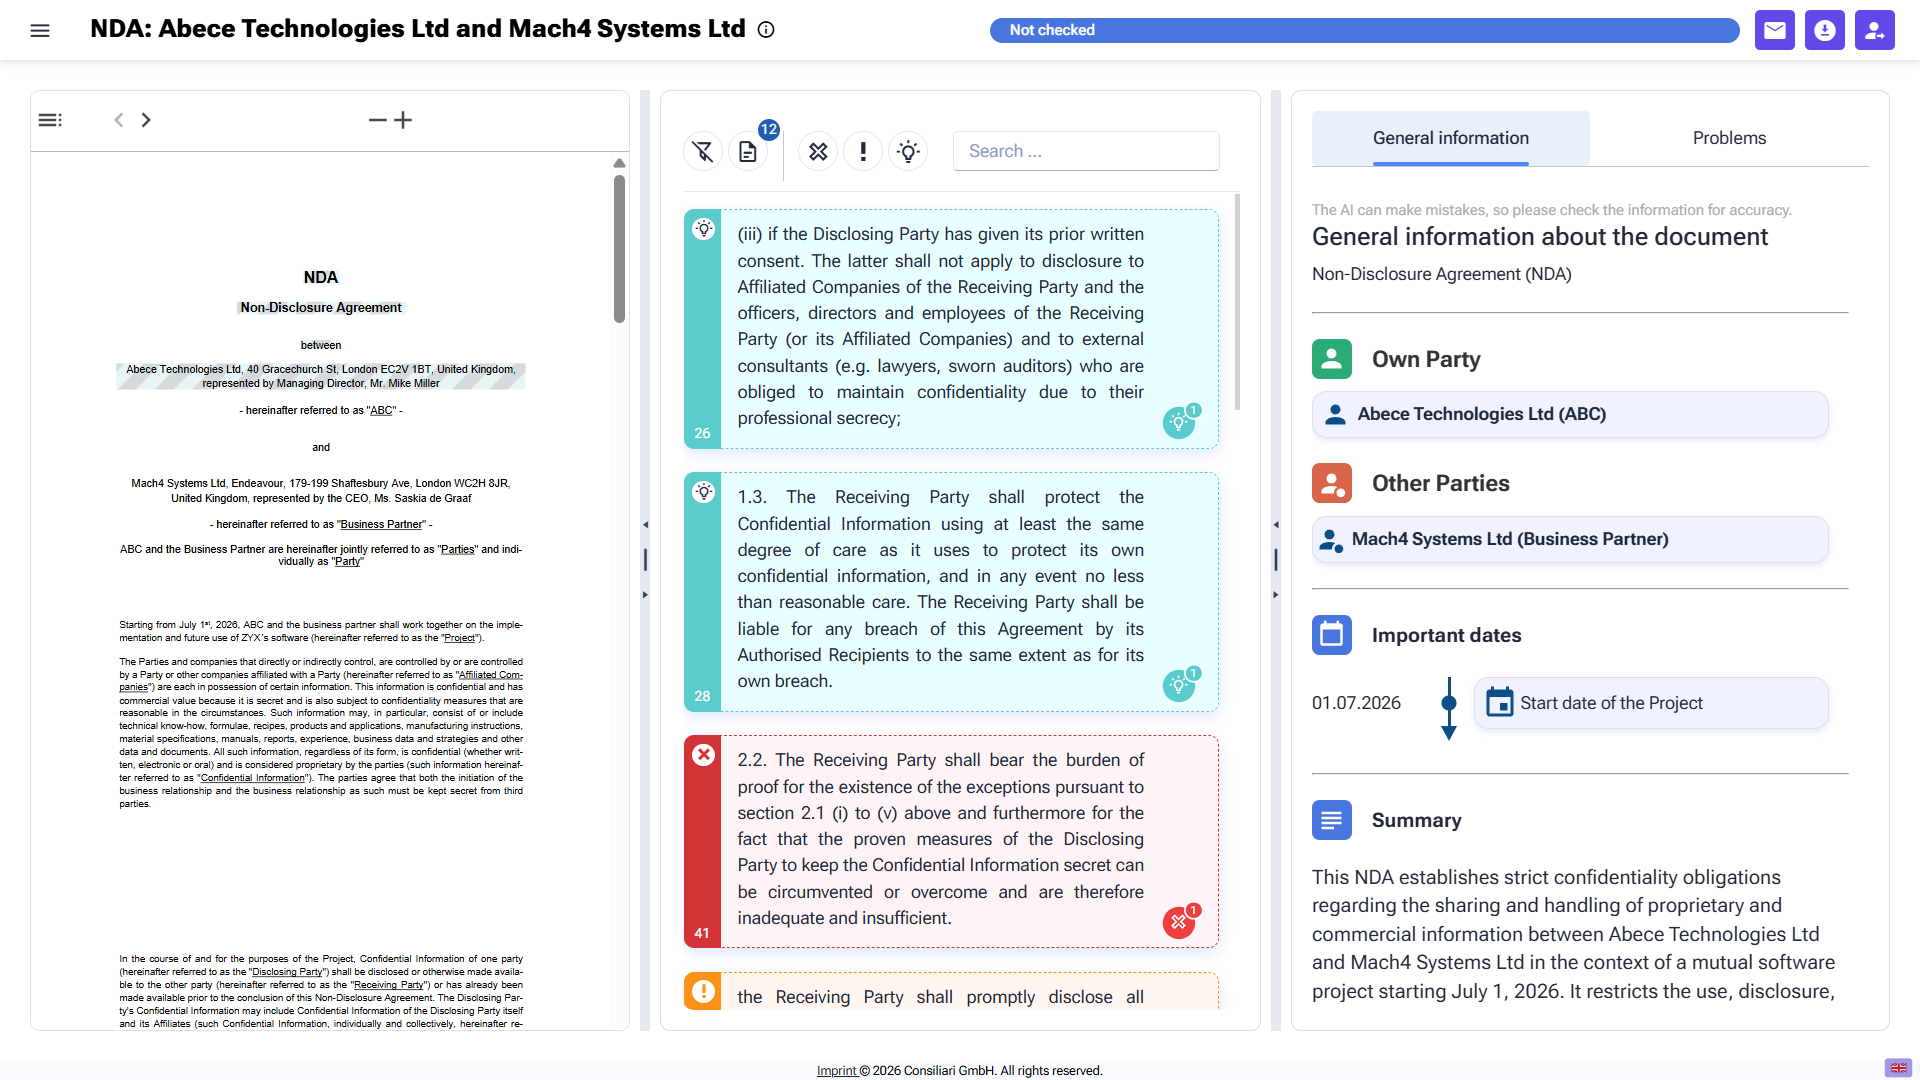This screenshot has height=1080, width=1920.
Task: Click the 'Business Partner' underlined term
Action: point(382,524)
